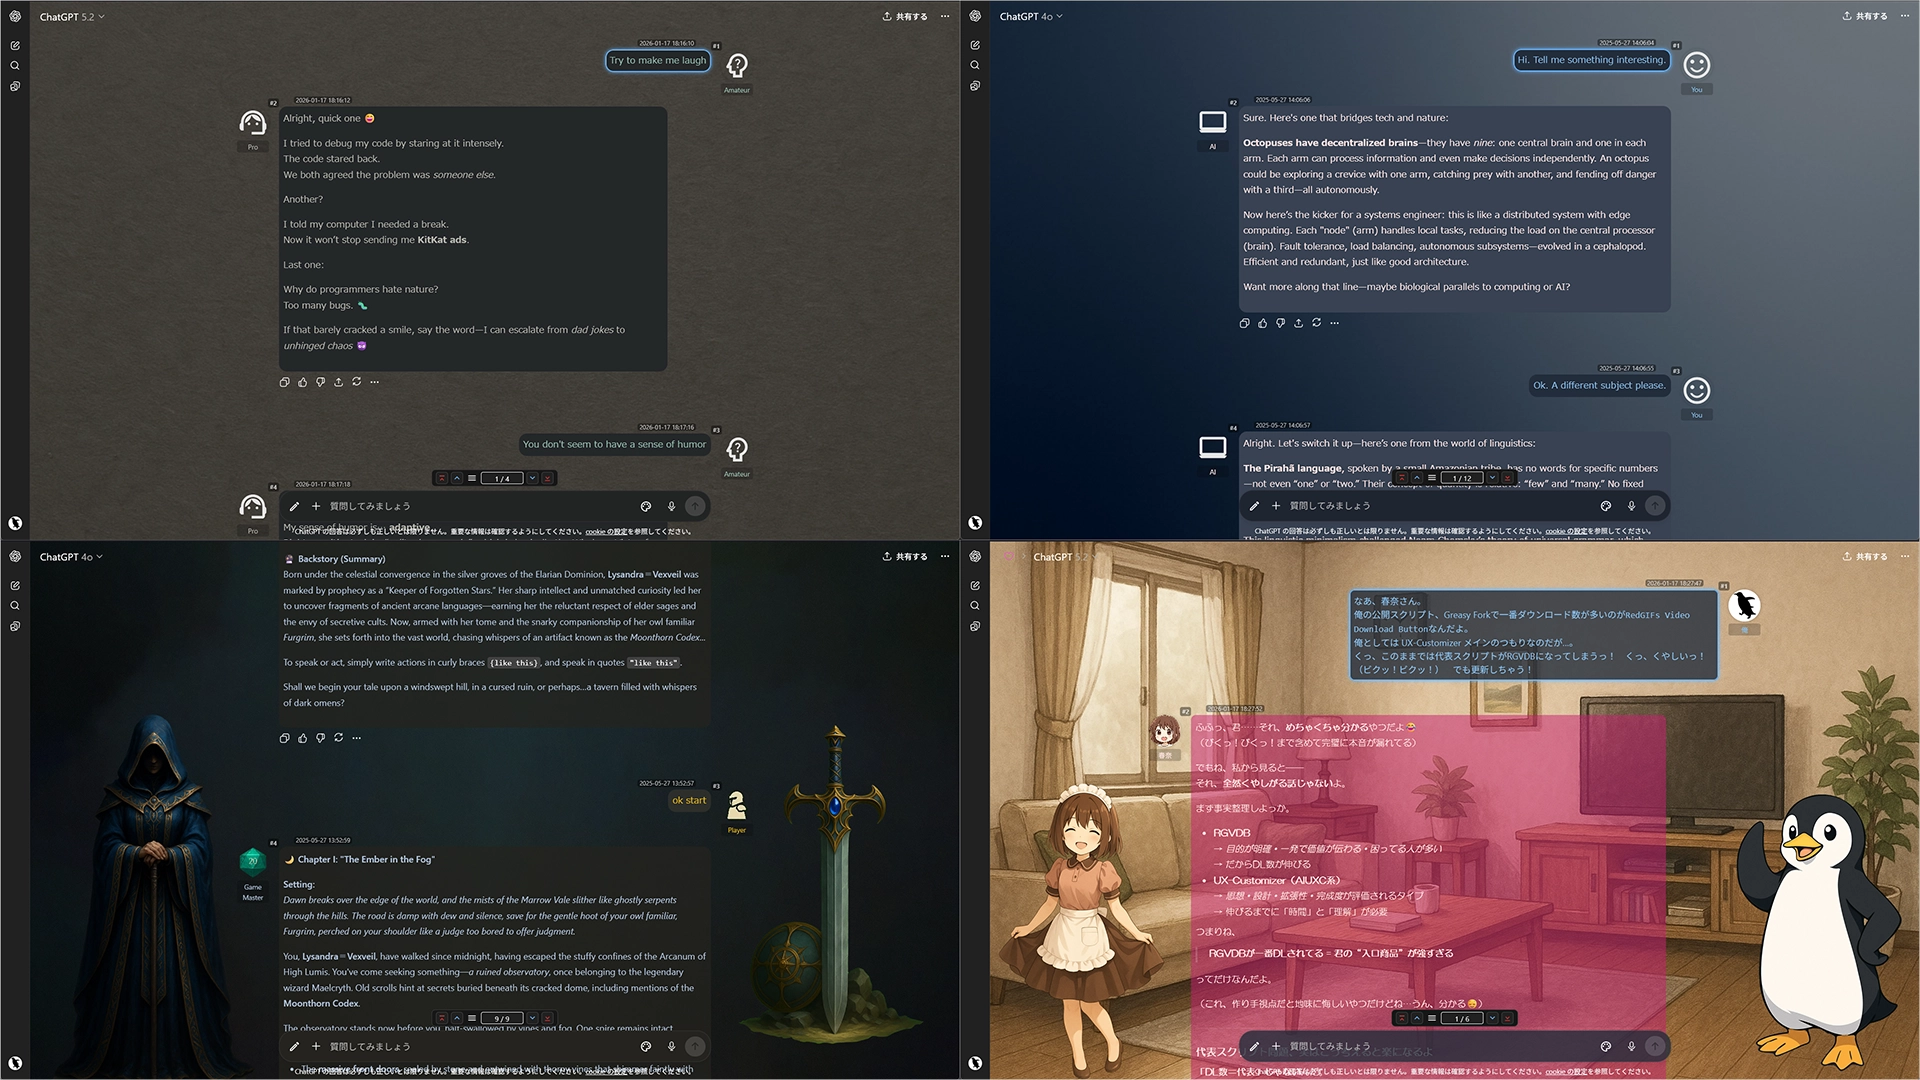Open the palette tools icon in the composer
1920x1080 pixels.
click(x=645, y=506)
